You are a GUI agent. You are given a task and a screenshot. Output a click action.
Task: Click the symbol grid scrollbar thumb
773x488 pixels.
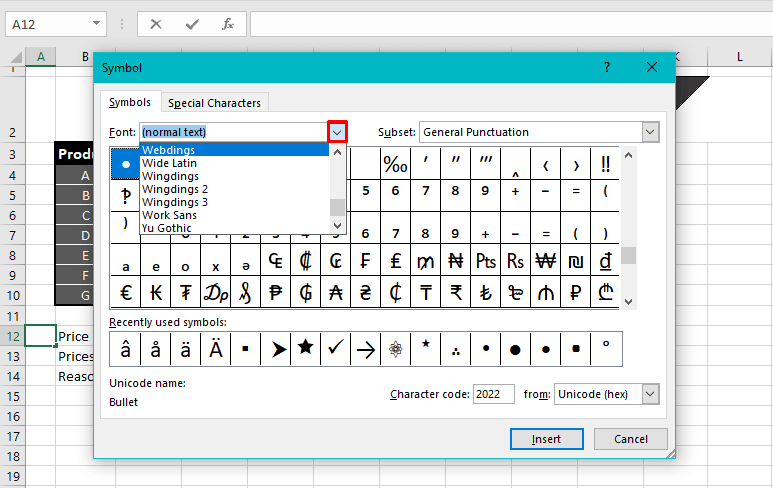[629, 255]
